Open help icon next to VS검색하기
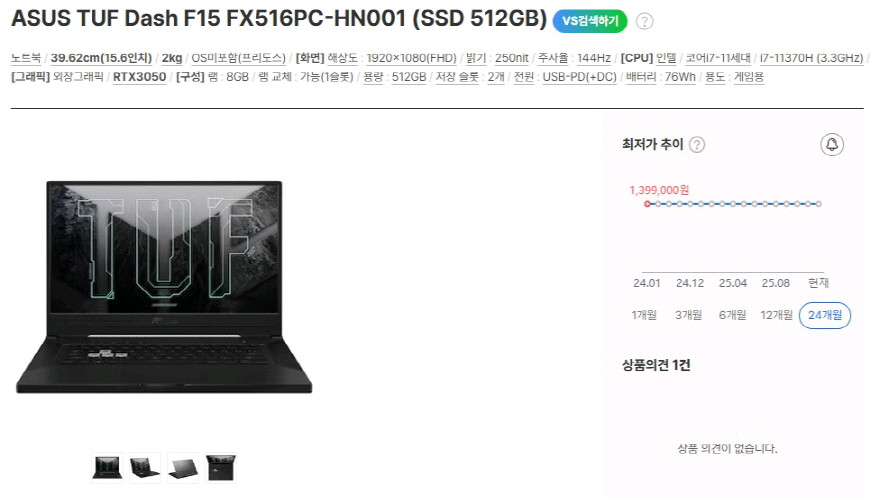The image size is (888, 499). point(644,22)
